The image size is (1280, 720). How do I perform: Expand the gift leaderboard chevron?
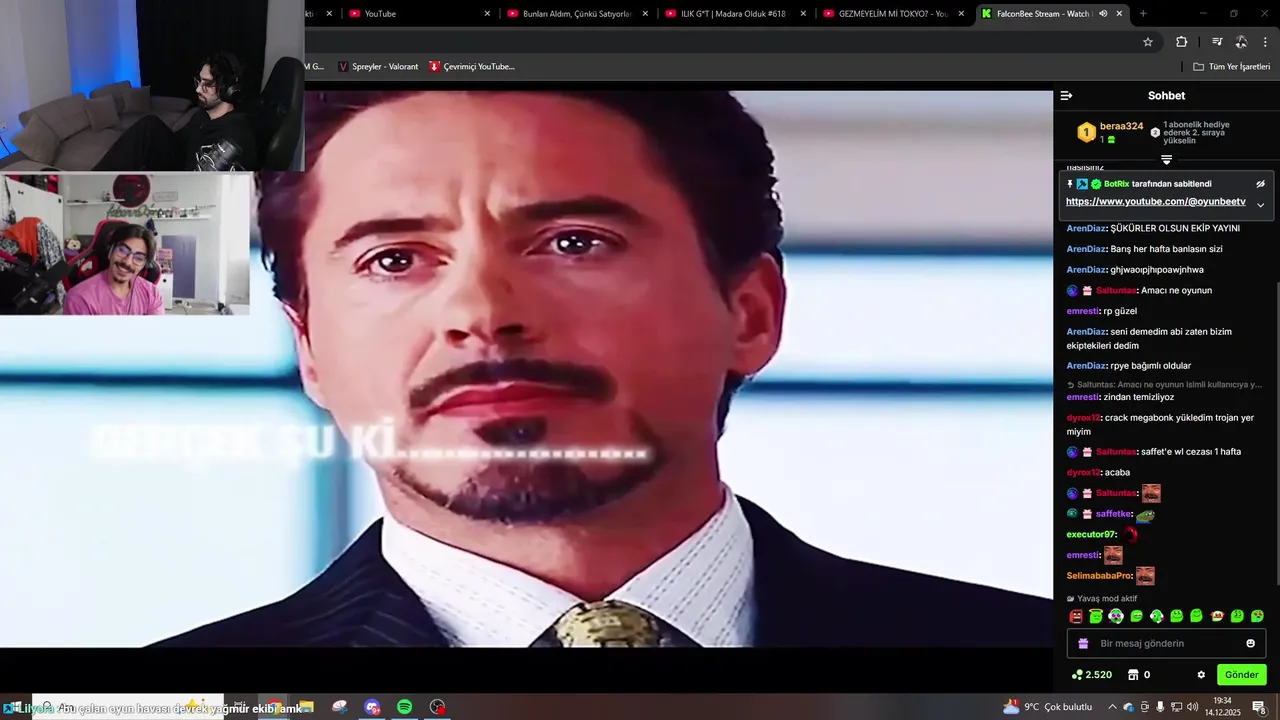point(1166,160)
